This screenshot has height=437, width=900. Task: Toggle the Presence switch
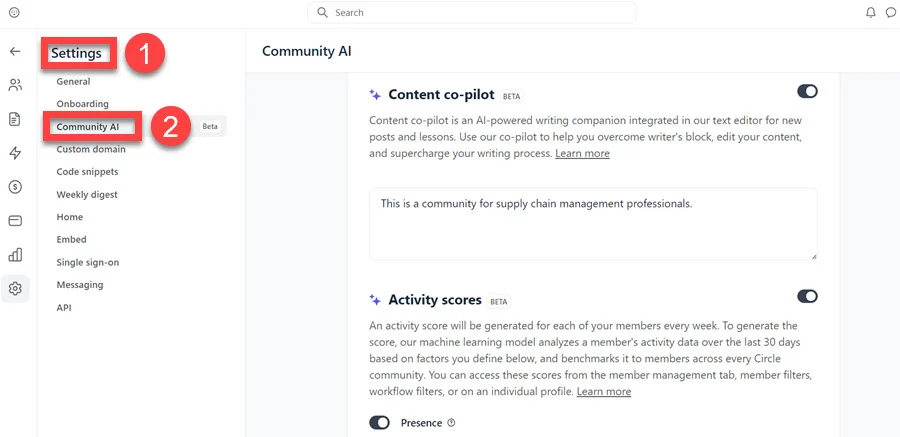click(x=379, y=423)
